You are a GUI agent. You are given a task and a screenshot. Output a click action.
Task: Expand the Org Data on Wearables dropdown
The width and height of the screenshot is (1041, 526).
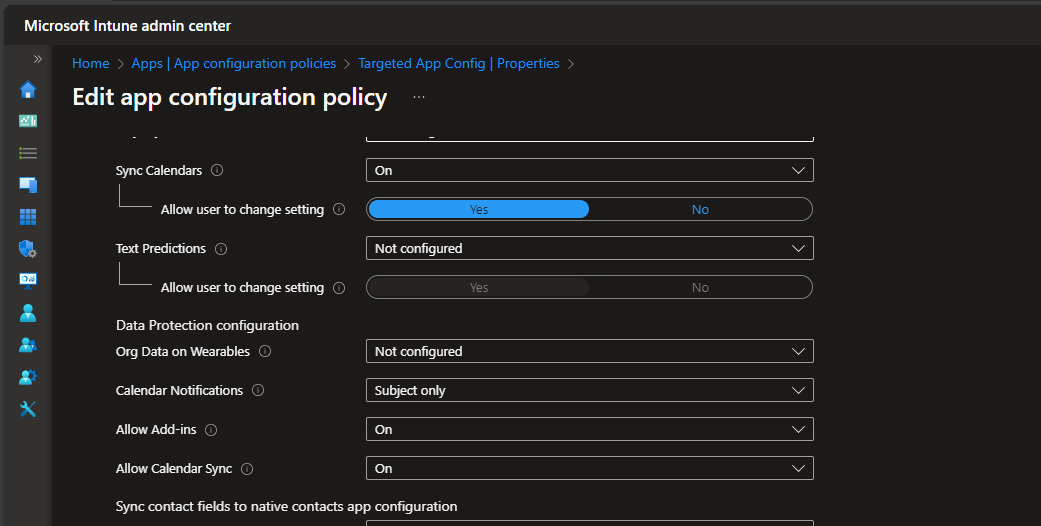589,351
